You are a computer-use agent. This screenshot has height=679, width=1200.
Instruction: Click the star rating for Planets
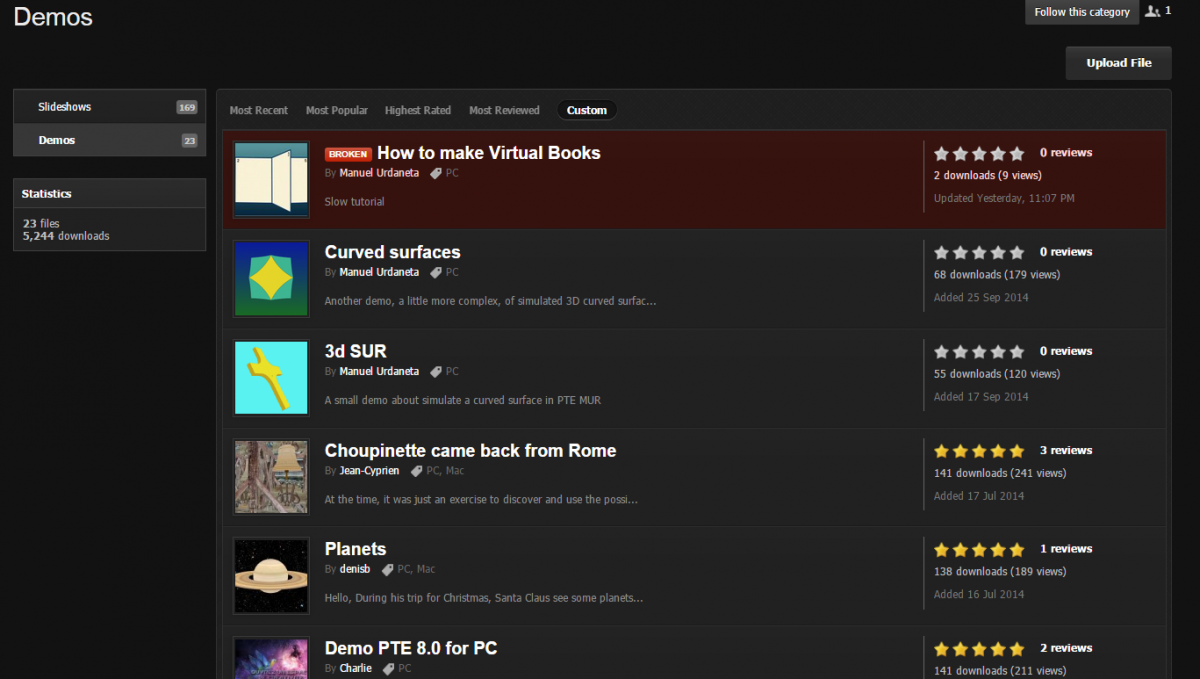tap(979, 550)
